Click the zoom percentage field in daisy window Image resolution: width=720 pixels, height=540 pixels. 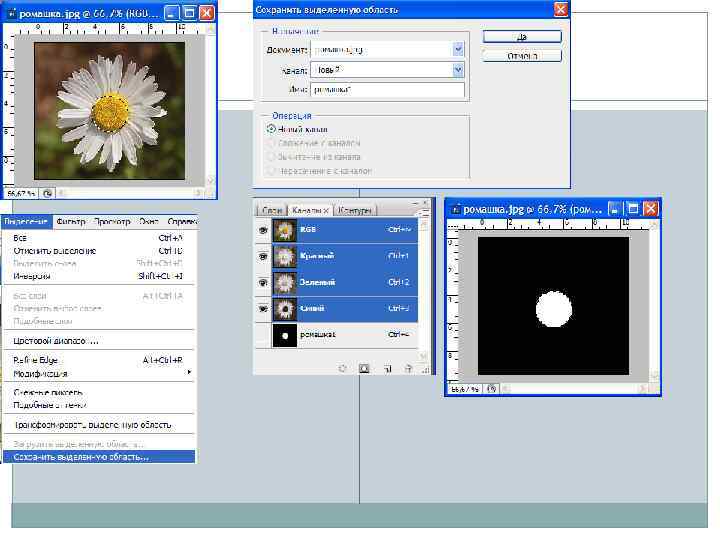[x=22, y=194]
